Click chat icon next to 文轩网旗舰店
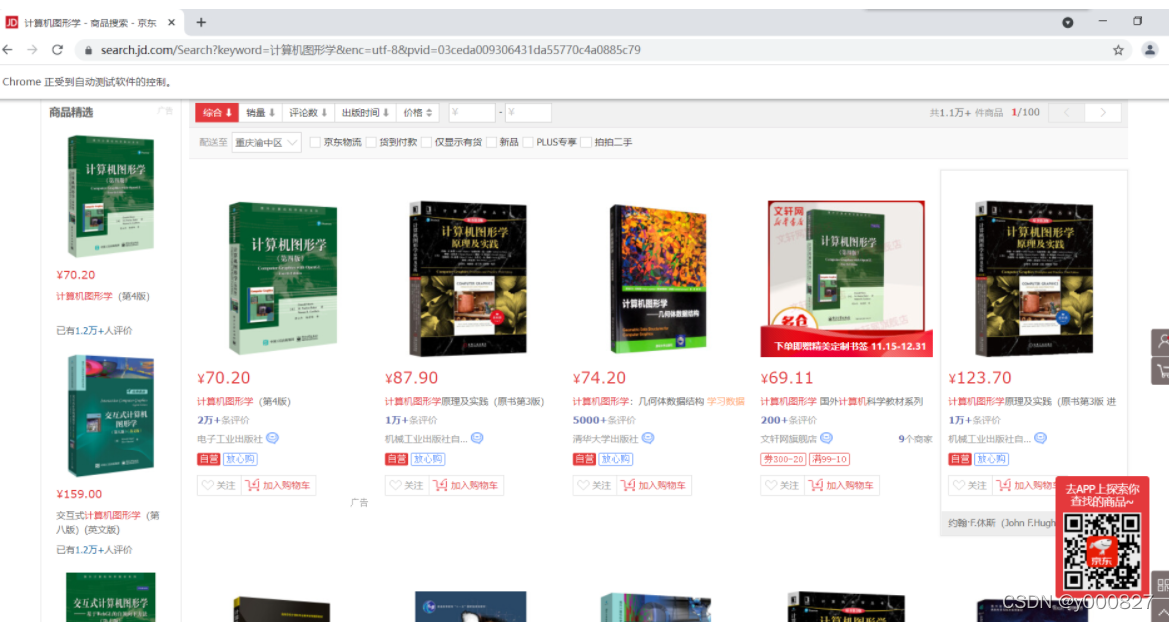 point(826,439)
